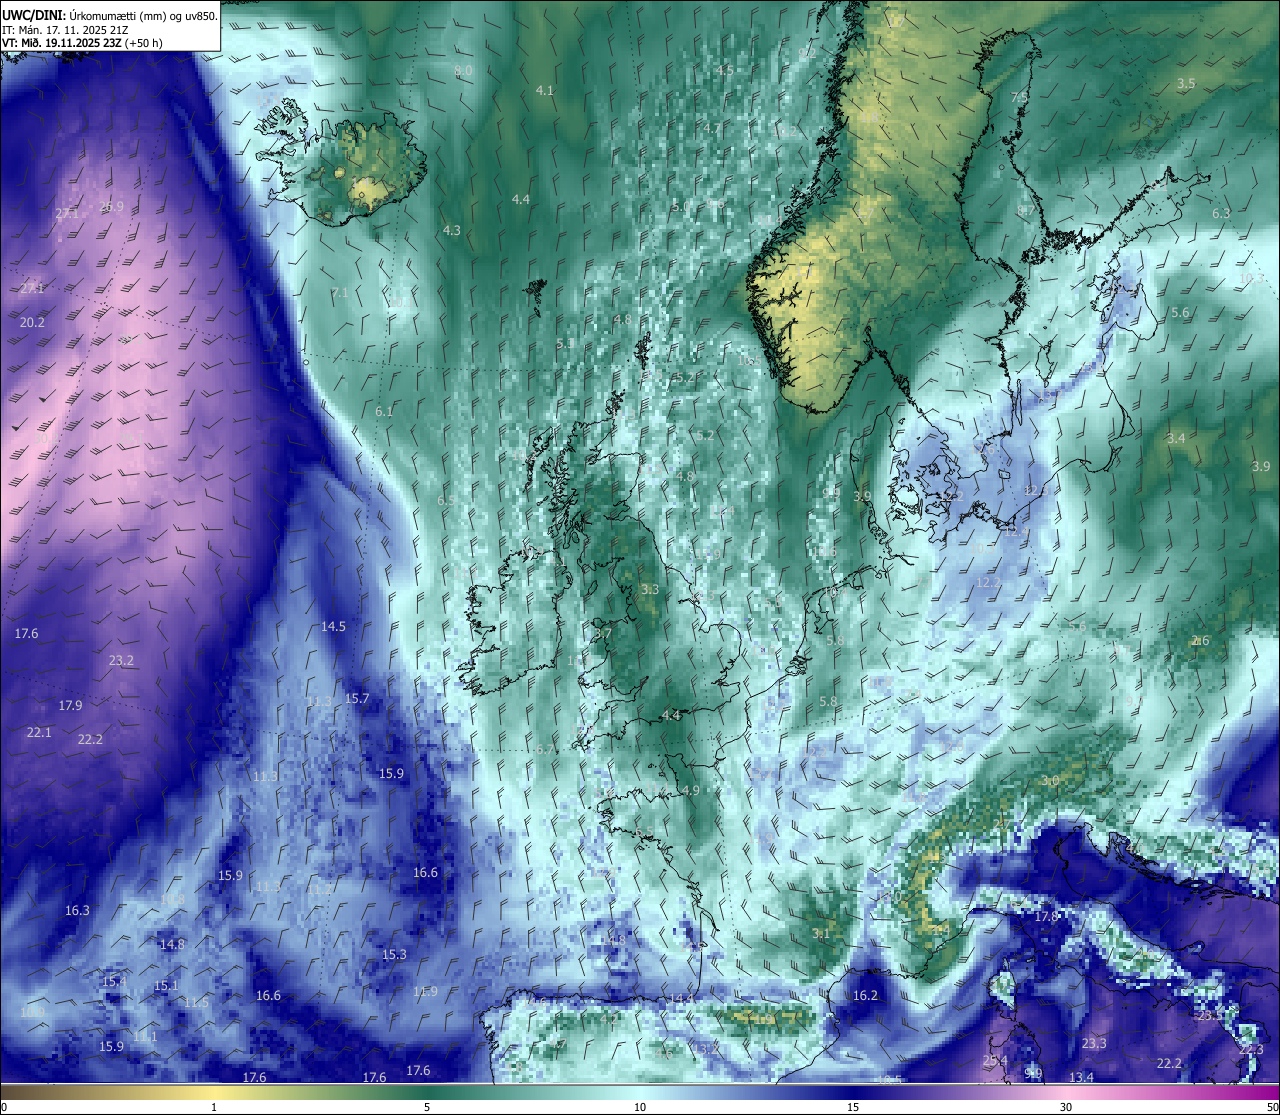Click the legend tick label '1'

213,1107
